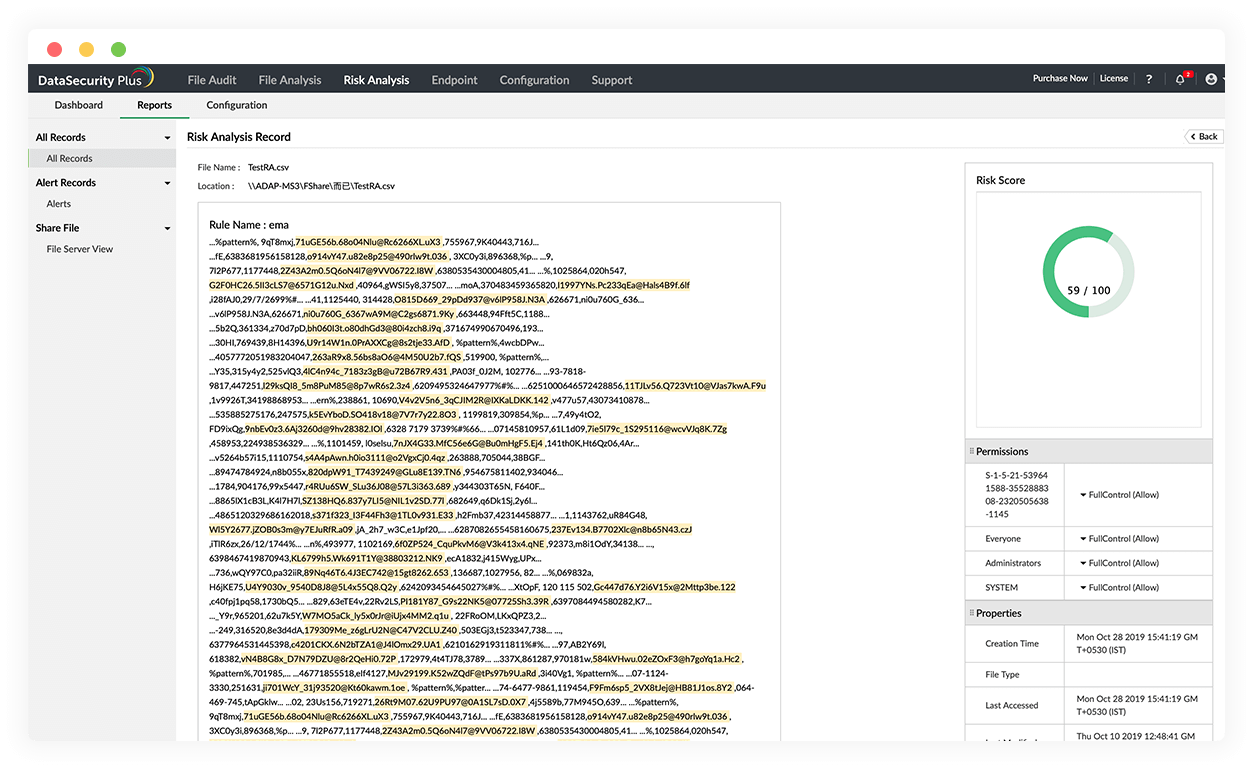Click the Last Accessed date value
The image size is (1254, 766).
(x=1137, y=705)
